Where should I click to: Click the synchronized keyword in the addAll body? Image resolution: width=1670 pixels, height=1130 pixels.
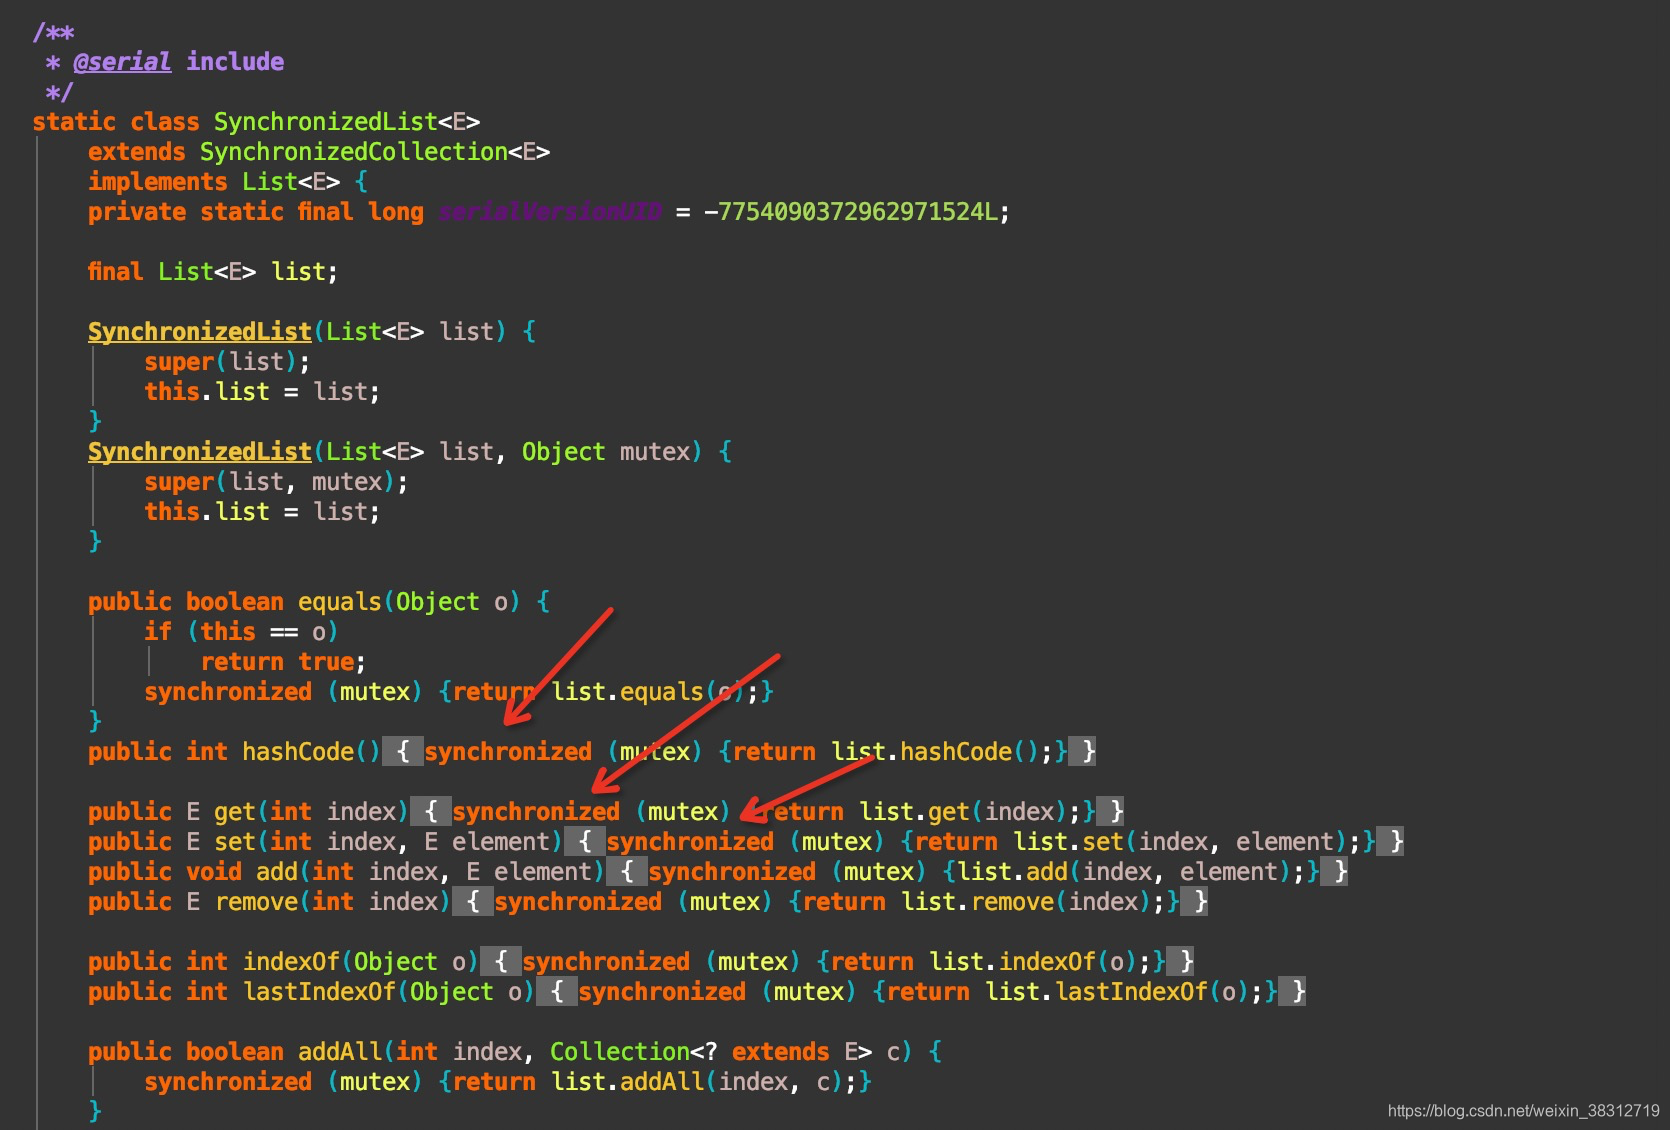(228, 1082)
